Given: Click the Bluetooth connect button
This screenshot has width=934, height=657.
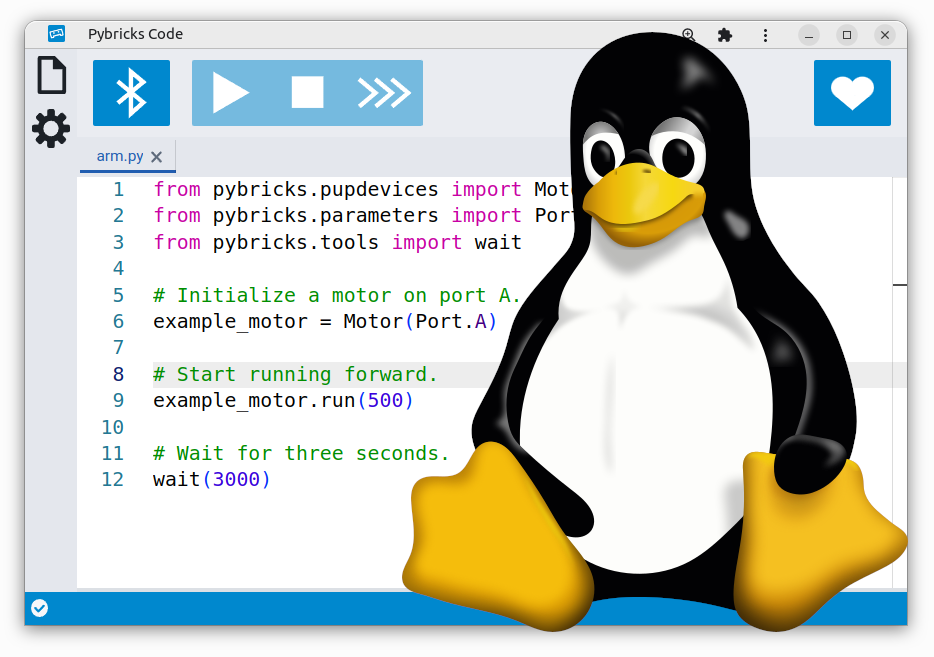Looking at the screenshot, I should pyautogui.click(x=131, y=93).
